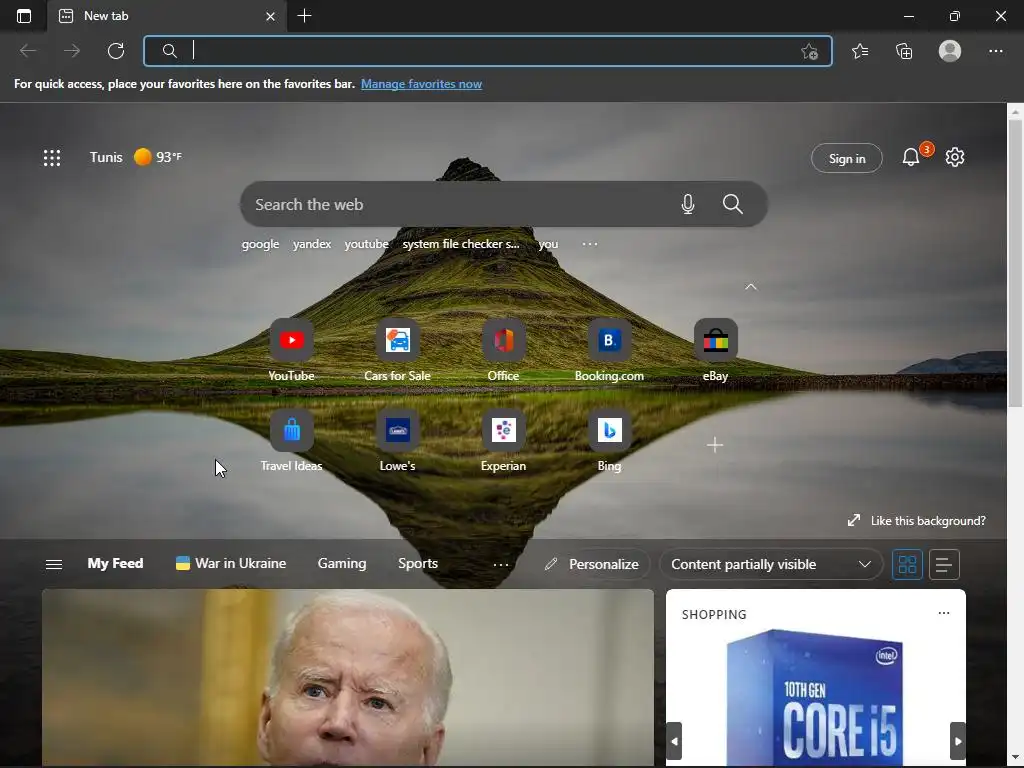1024x768 pixels.
Task: Open the Experian quick link
Action: click(504, 441)
